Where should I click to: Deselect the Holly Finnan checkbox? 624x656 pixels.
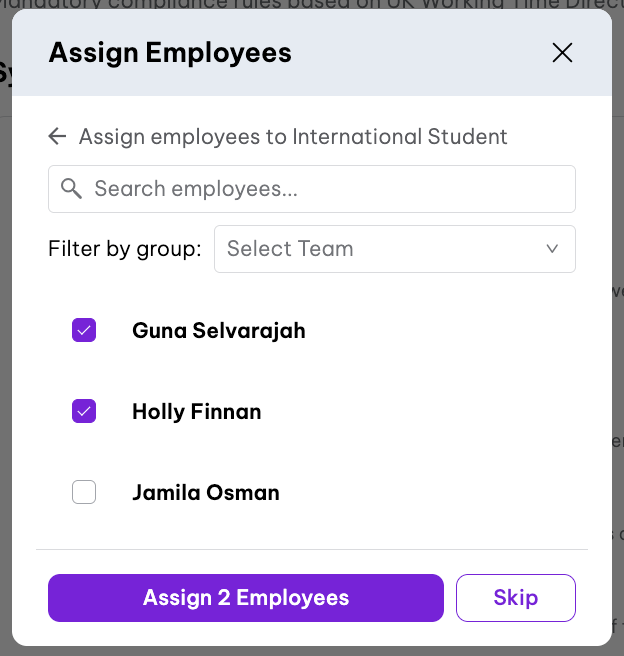(84, 411)
